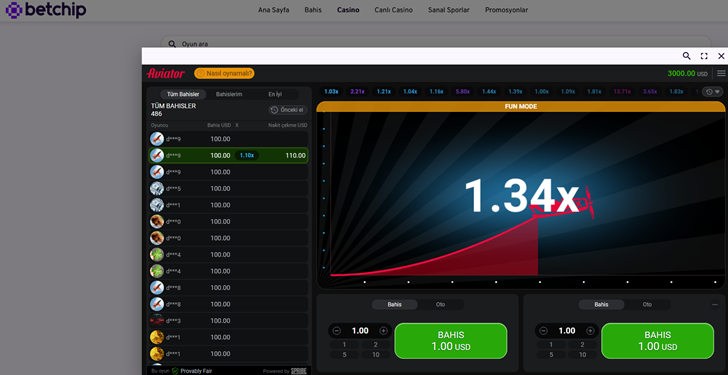Switch to the En İyi tab
Image resolution: width=728 pixels, height=375 pixels.
275,94
